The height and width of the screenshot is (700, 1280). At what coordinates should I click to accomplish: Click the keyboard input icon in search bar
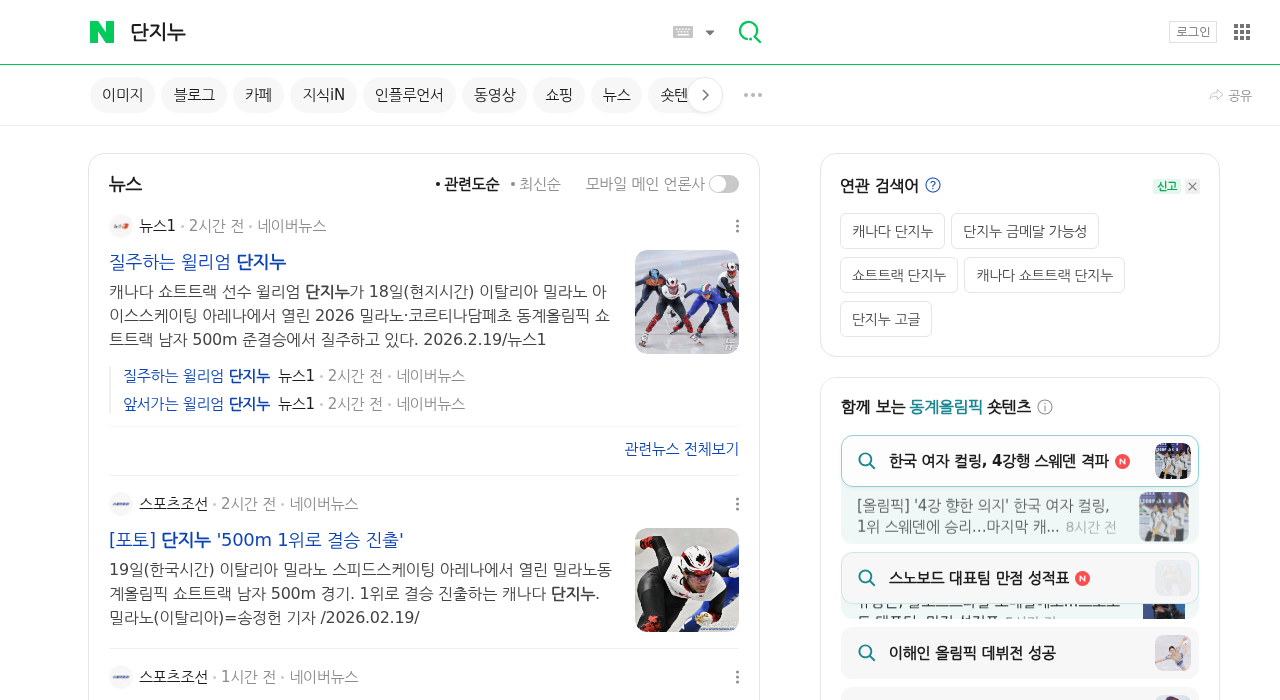tap(681, 31)
